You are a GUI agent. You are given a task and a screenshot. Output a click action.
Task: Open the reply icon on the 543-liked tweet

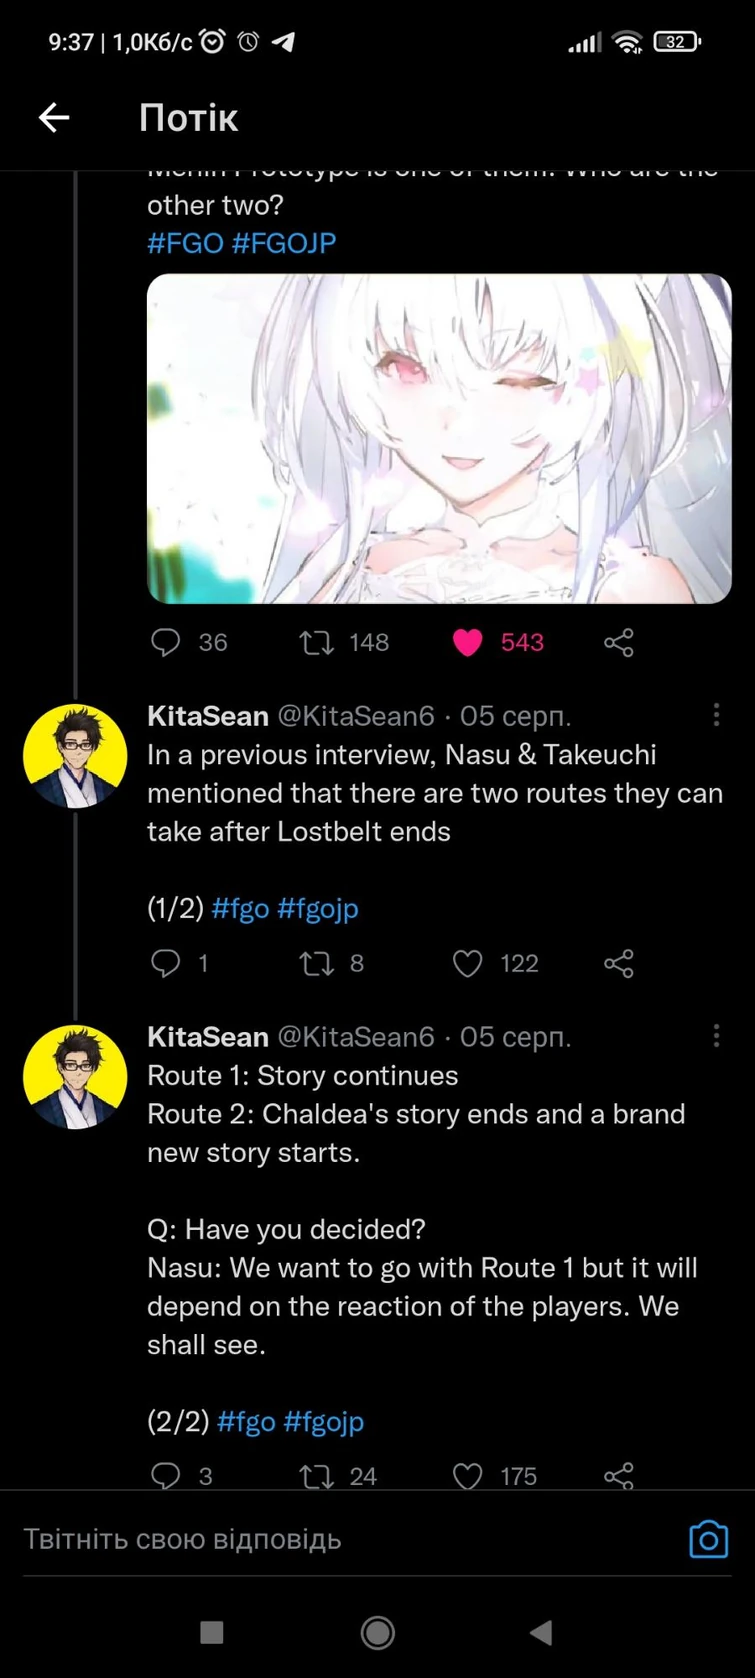coord(166,643)
